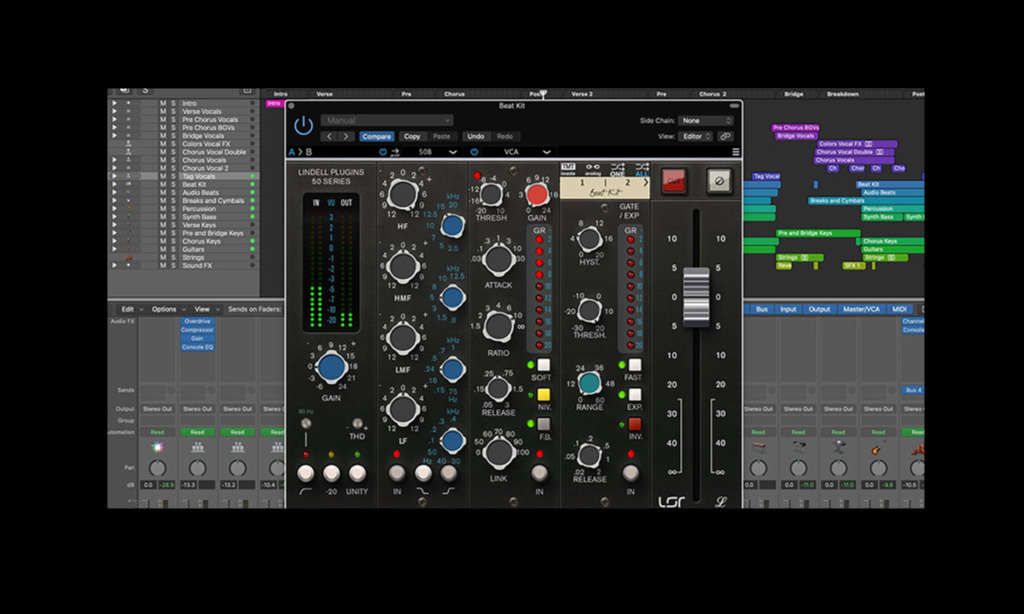Expand the Guitars track disclosure triangle
This screenshot has height=614, width=1024.
(x=114, y=249)
